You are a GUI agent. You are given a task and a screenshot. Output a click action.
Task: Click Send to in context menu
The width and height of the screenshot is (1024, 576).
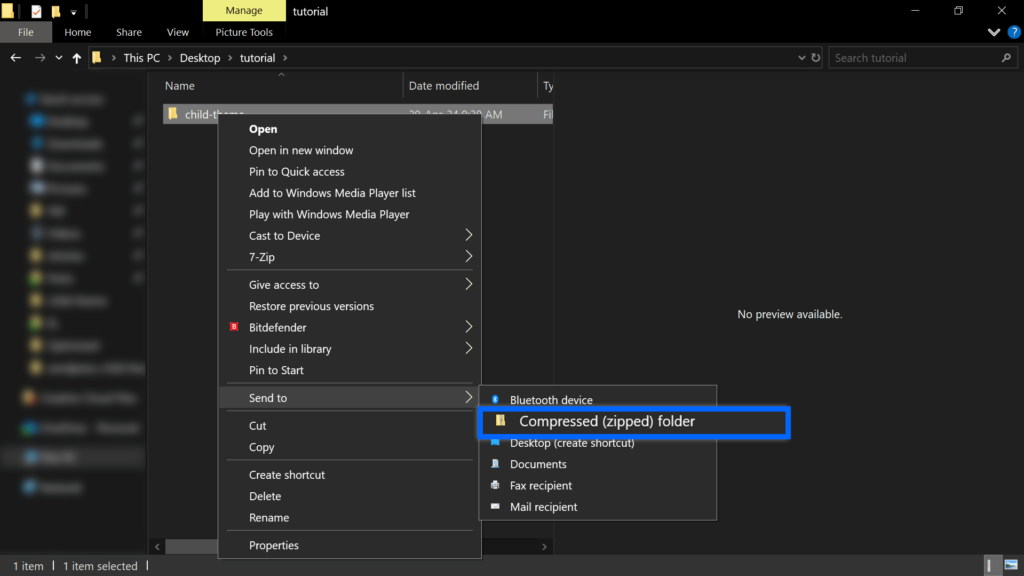tap(349, 398)
